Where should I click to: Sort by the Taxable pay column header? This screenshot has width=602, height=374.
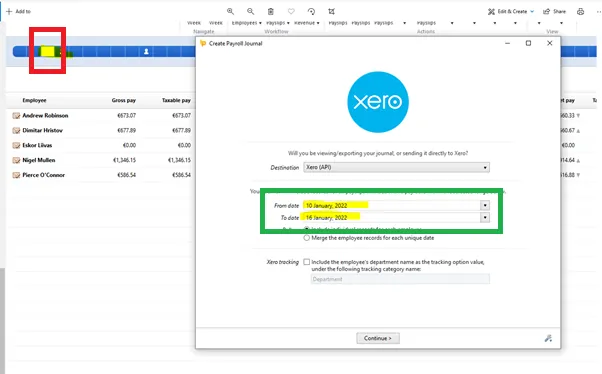(x=176, y=100)
